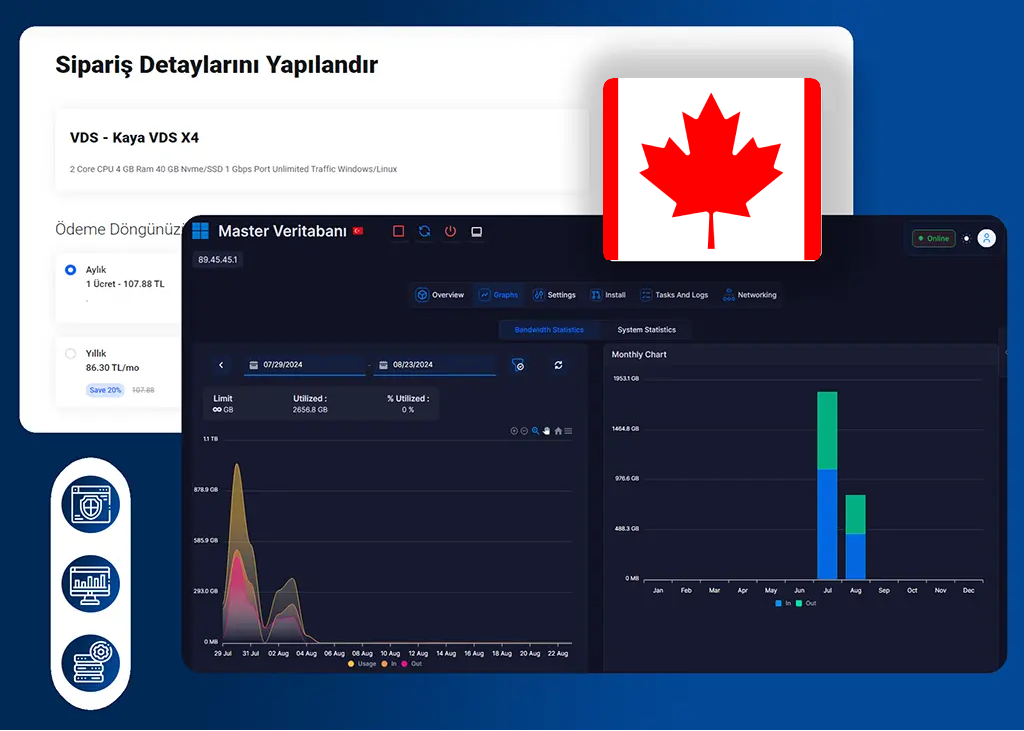Click the Online status button

tap(933, 238)
